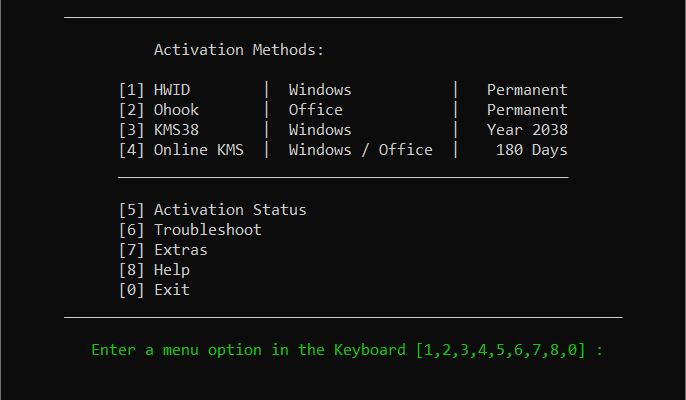Click 'Windows' in the HWID row
This screenshot has width=686, height=400.
[x=320, y=90]
